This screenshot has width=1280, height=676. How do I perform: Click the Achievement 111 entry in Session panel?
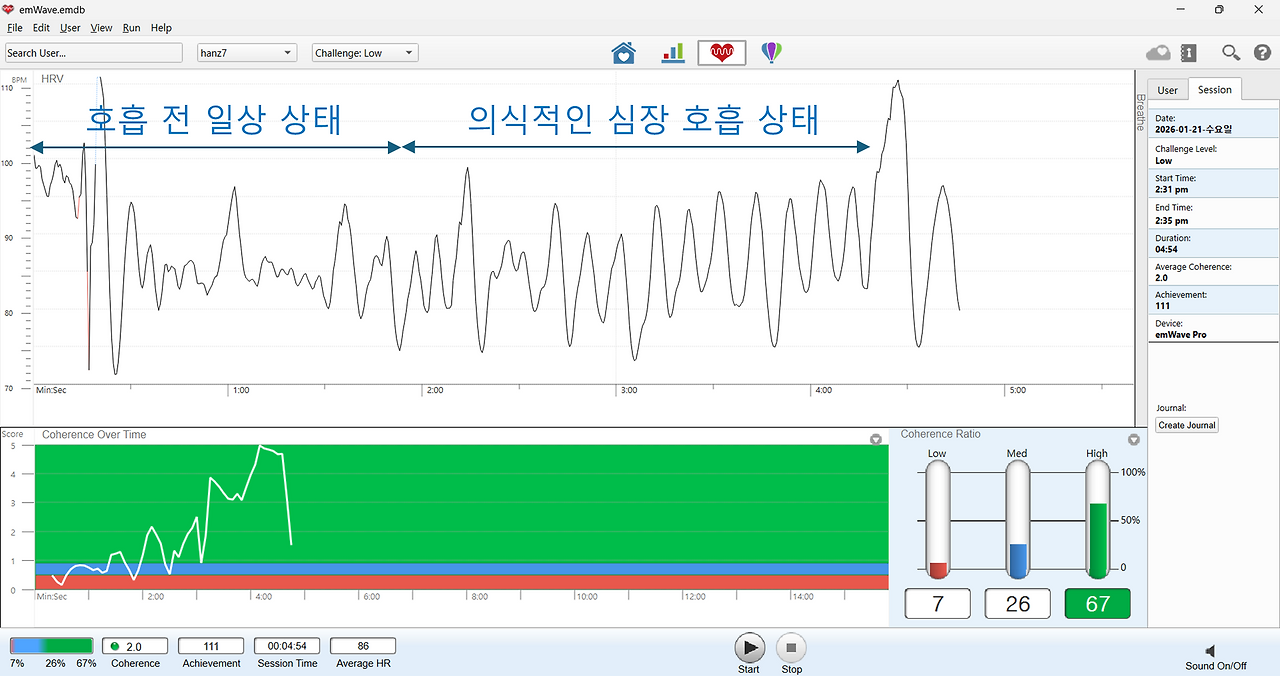tap(1213, 300)
